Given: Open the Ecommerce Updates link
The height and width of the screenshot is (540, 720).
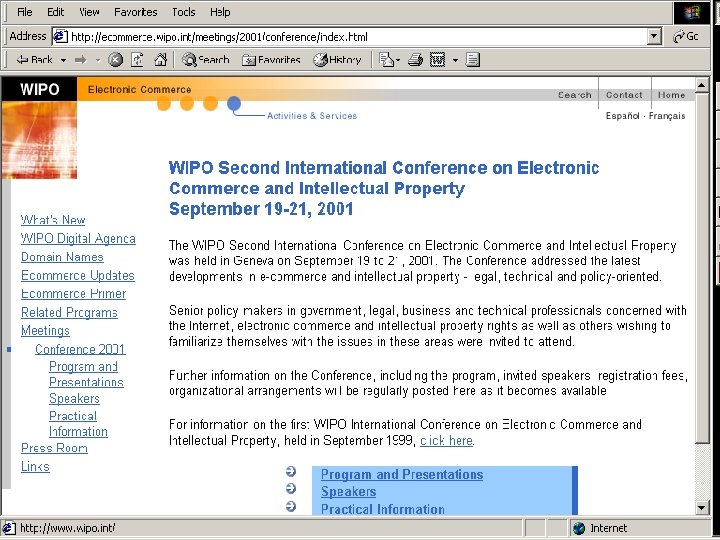Looking at the screenshot, I should (78, 276).
